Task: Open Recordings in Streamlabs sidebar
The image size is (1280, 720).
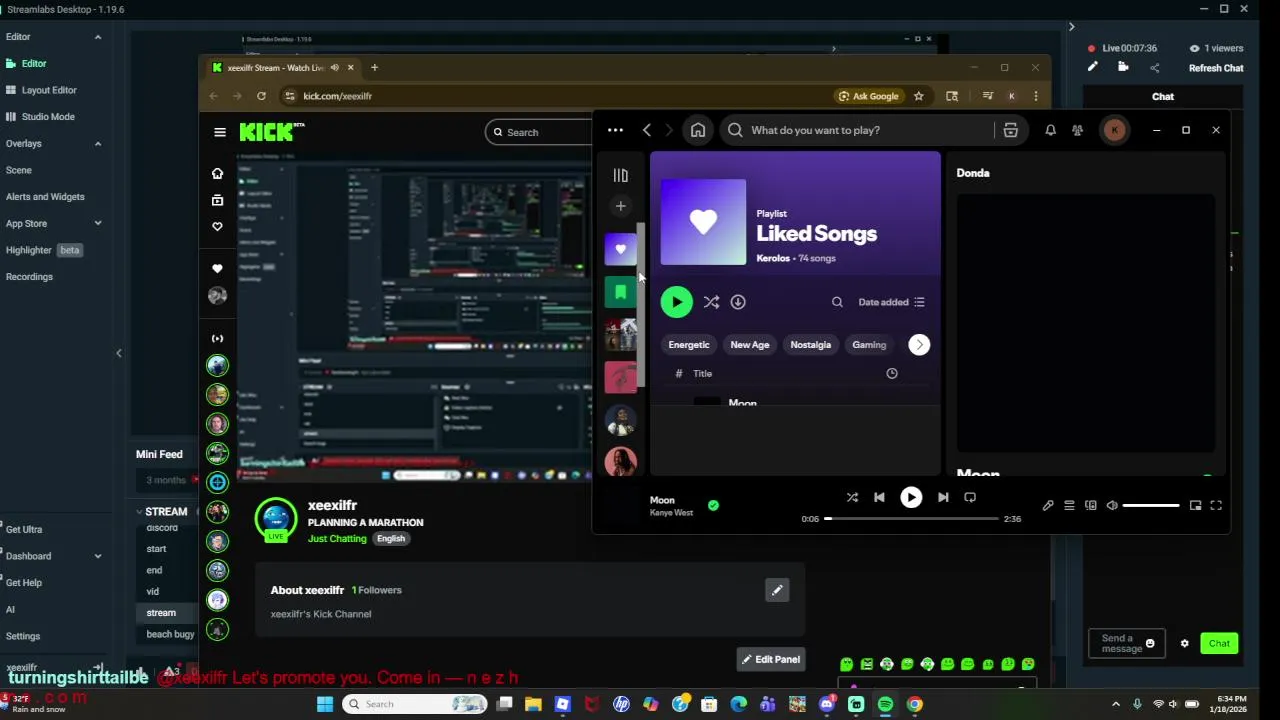Action: pos(29,277)
